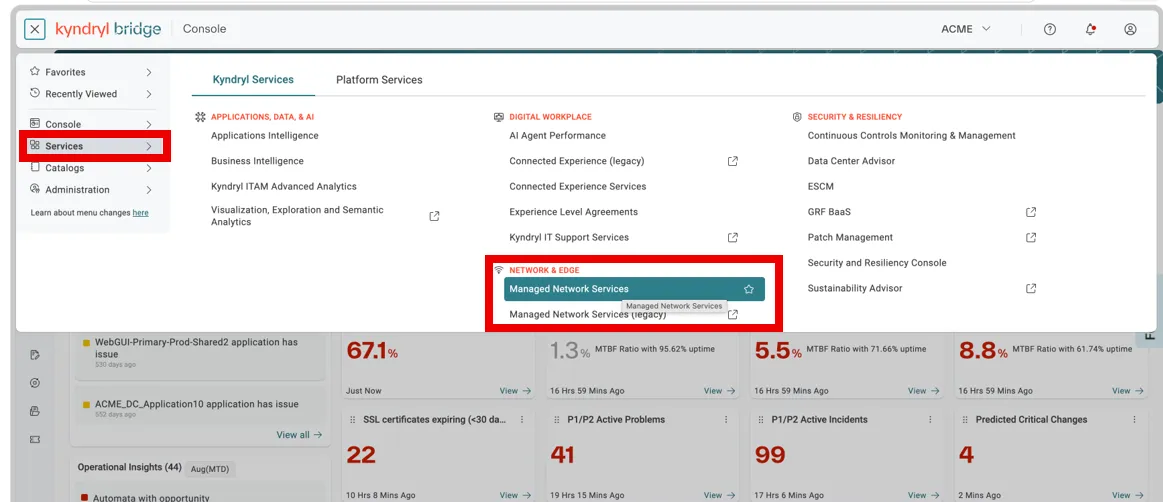Expand Recently Viewed menu item
This screenshot has width=1163, height=502.
coord(91,94)
